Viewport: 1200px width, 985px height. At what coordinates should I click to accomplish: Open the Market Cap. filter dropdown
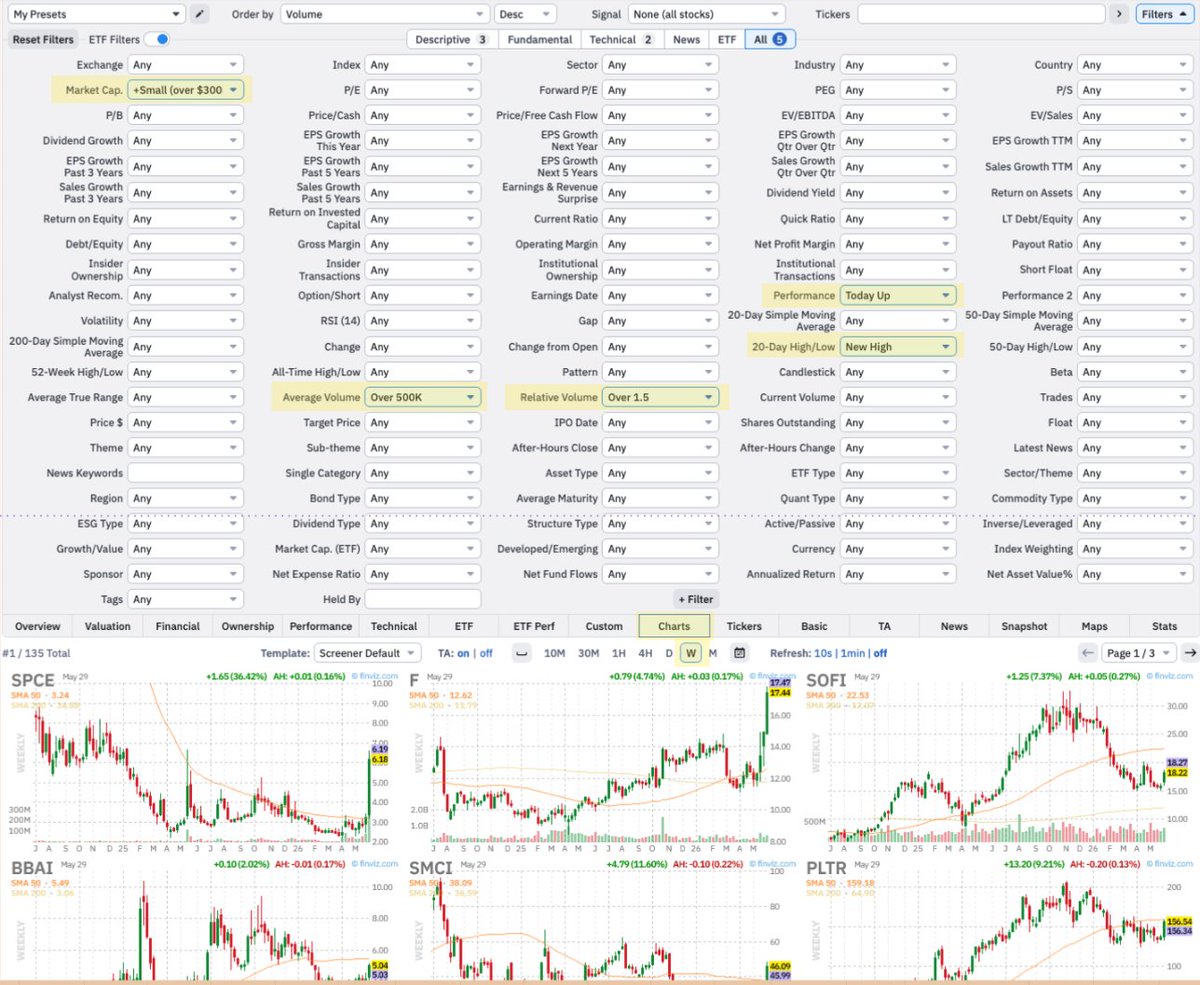pos(186,90)
